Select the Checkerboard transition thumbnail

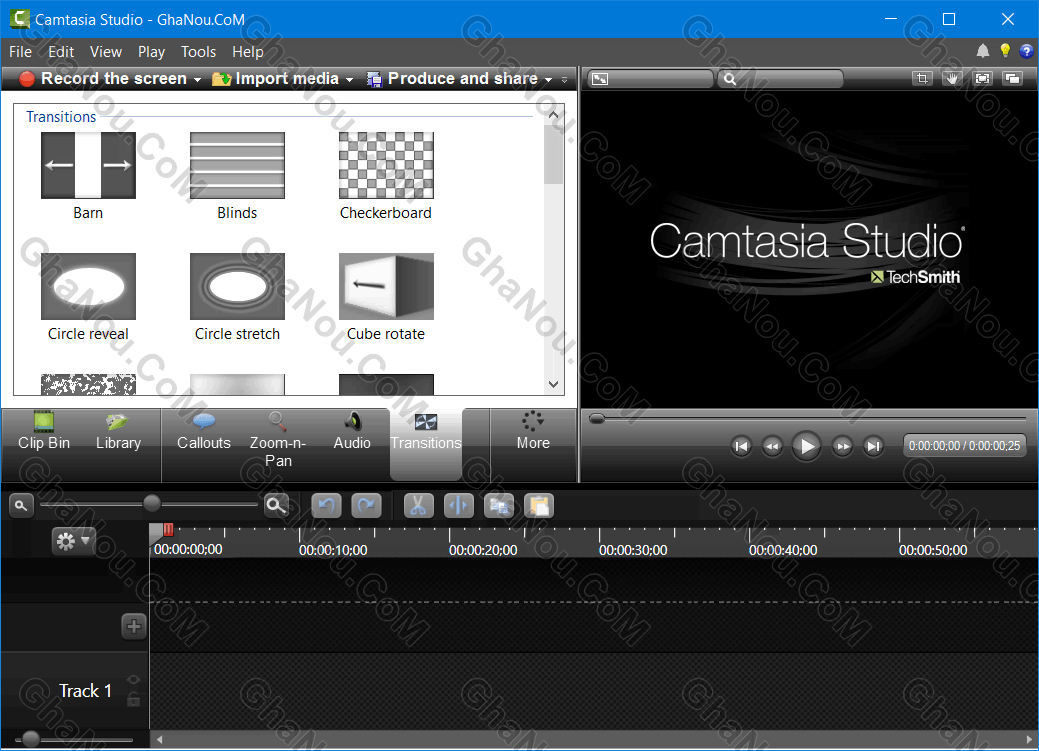[386, 166]
